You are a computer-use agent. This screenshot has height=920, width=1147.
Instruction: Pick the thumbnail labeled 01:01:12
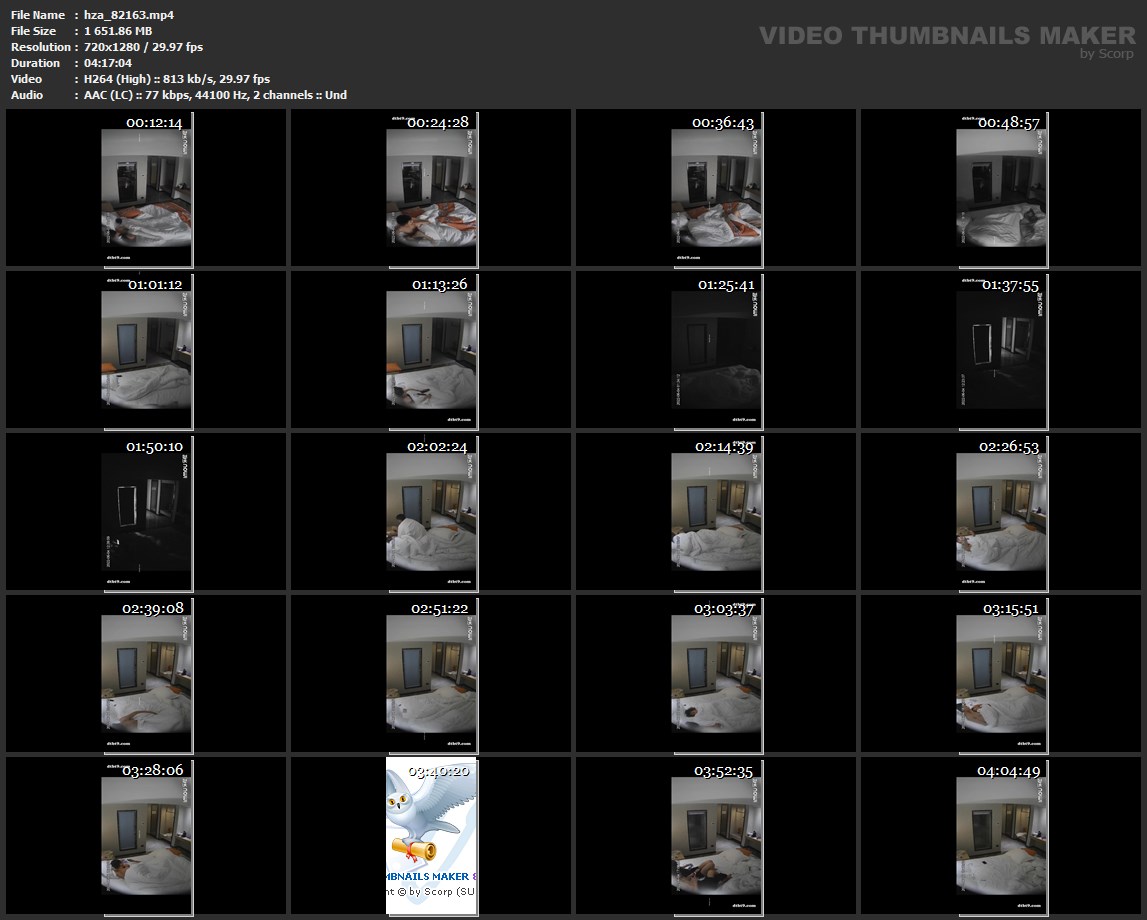pos(146,351)
